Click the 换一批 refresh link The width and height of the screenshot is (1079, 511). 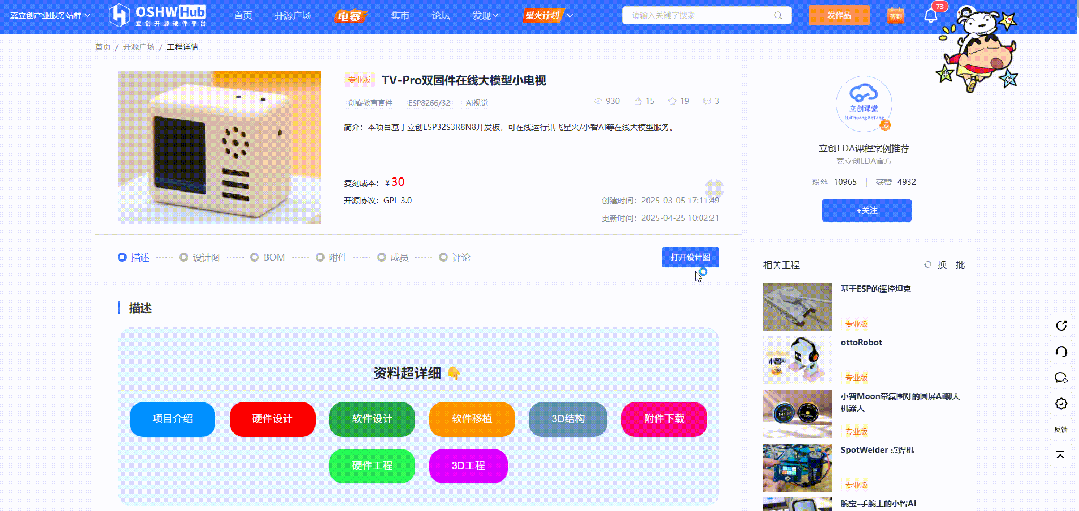[x=944, y=265]
